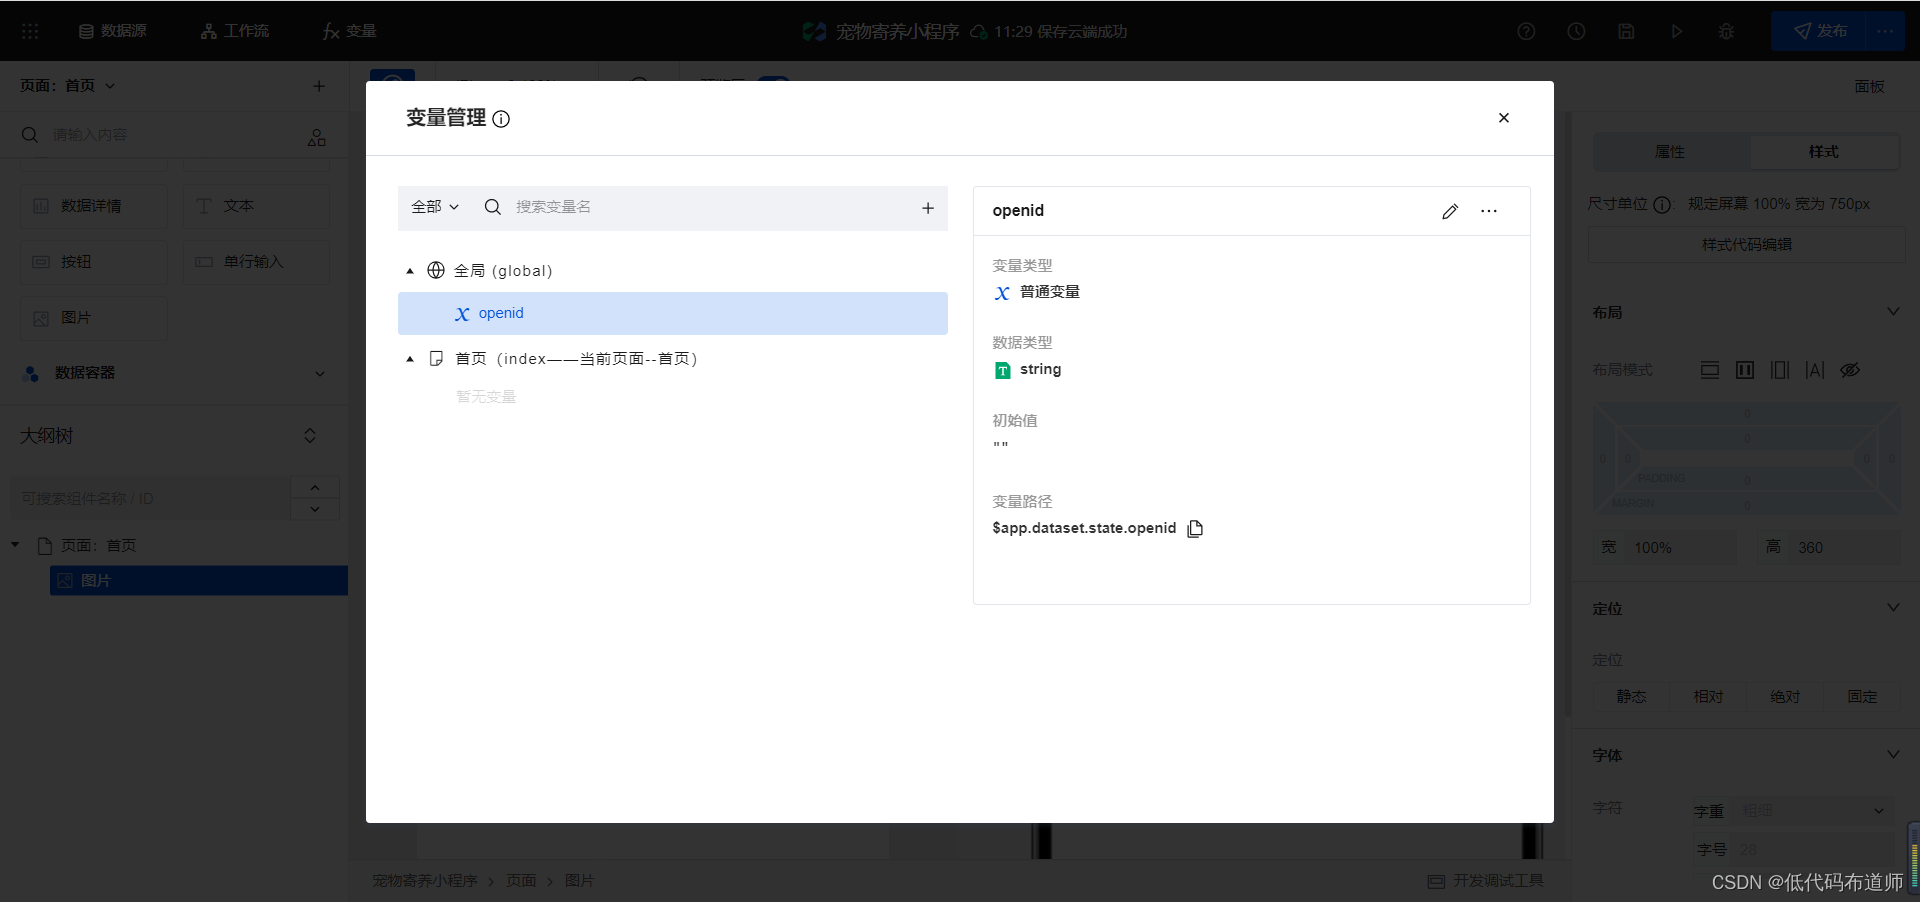
Task: Click the page icon beside 首页 (index)
Action: click(x=436, y=358)
